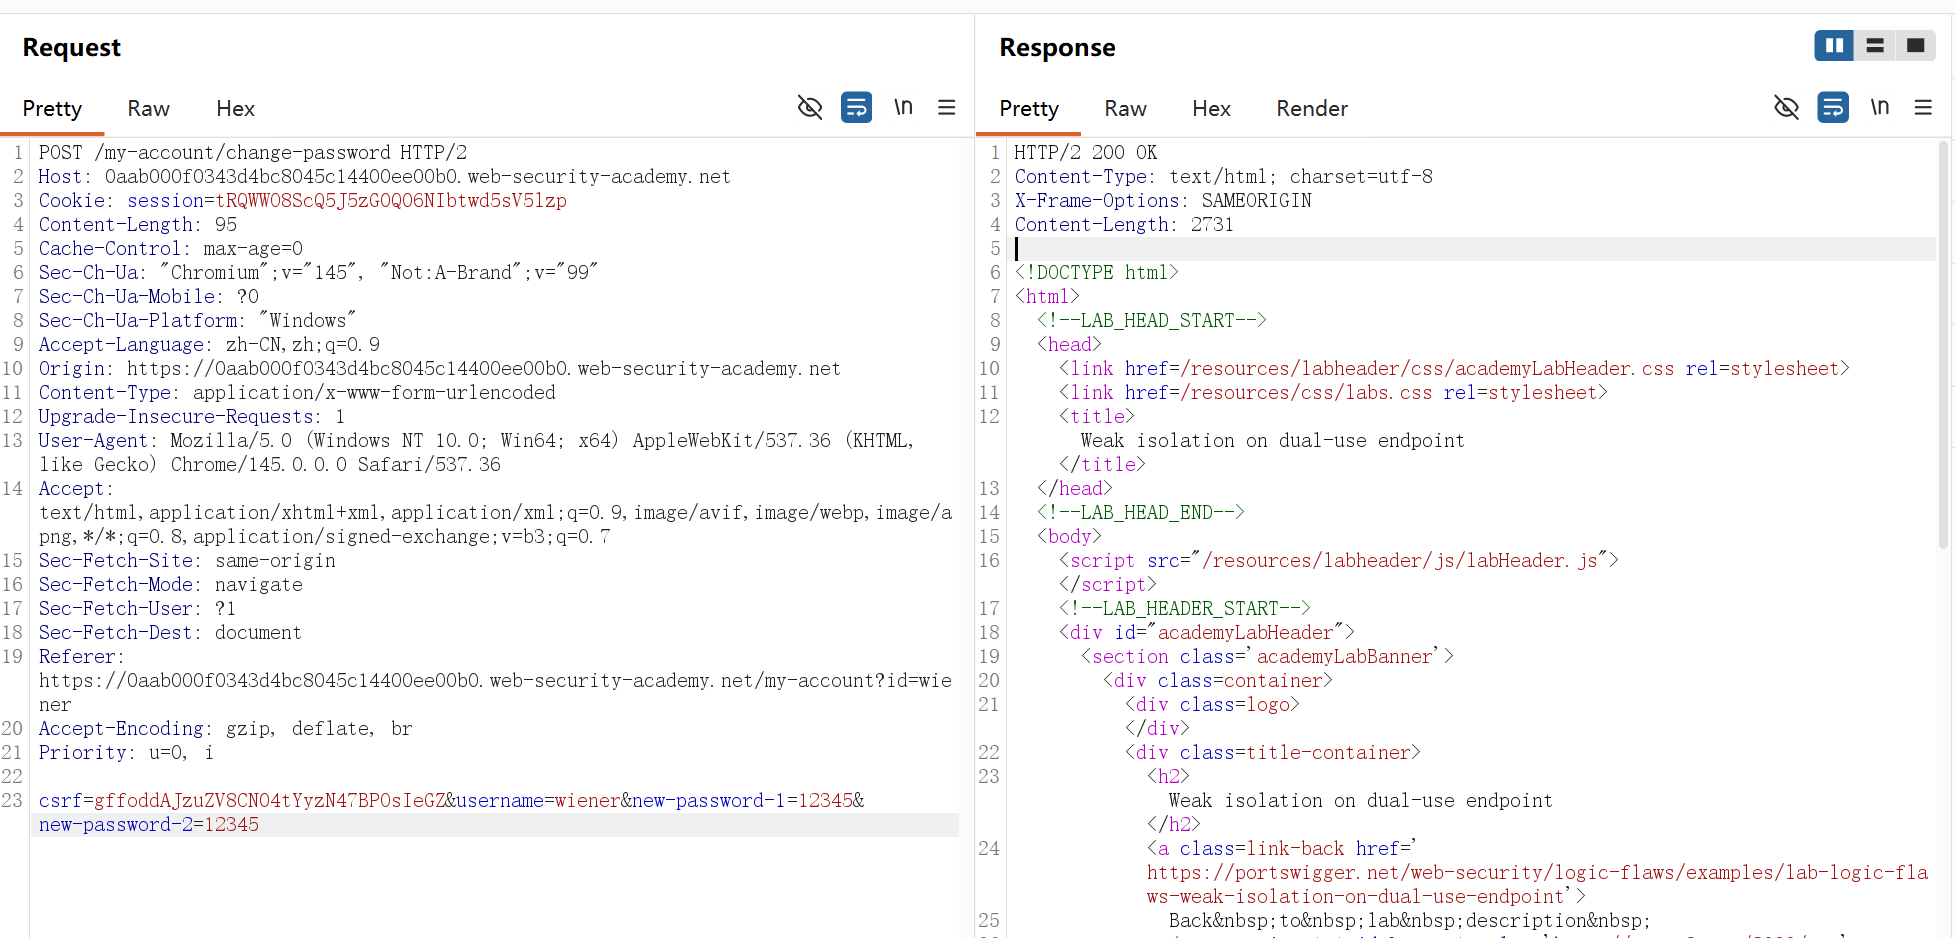Open the Response Render tab
The width and height of the screenshot is (1955, 938).
(1312, 109)
